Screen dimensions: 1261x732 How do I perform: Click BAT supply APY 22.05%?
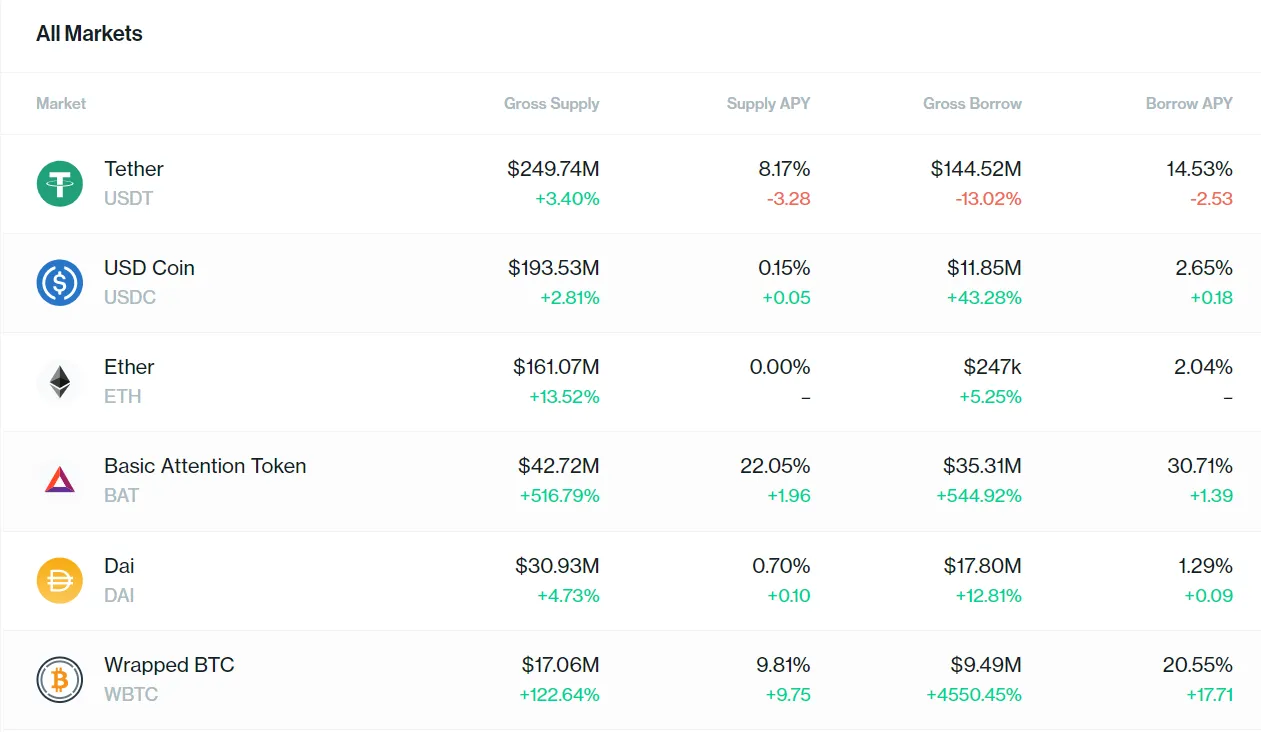click(776, 466)
